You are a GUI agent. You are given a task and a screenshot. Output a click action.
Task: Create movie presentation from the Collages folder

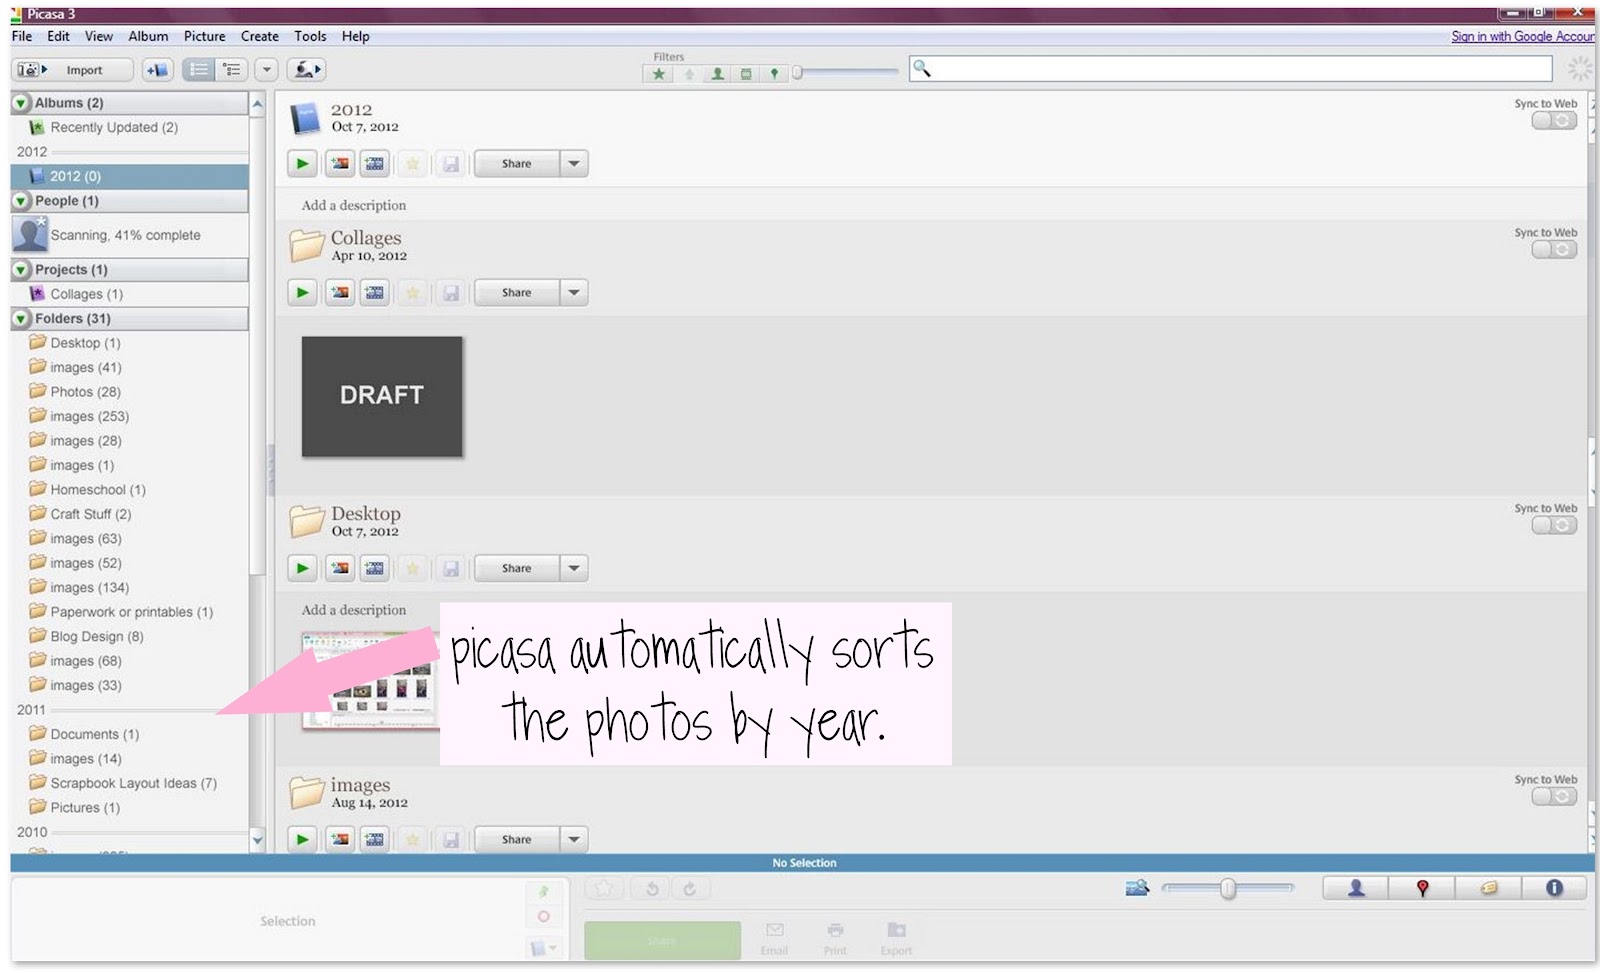coord(375,293)
